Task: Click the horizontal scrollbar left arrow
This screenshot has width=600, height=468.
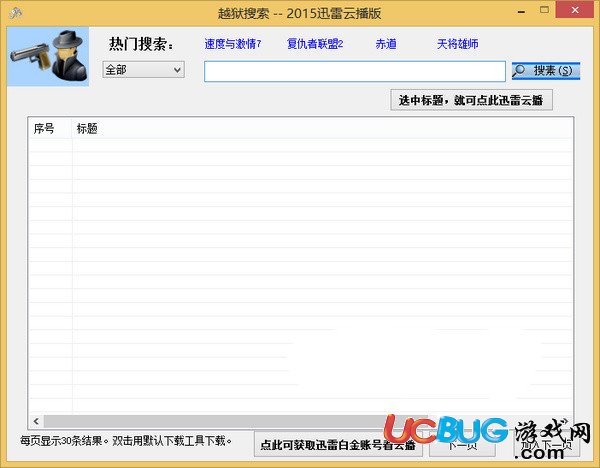Action: [36, 421]
